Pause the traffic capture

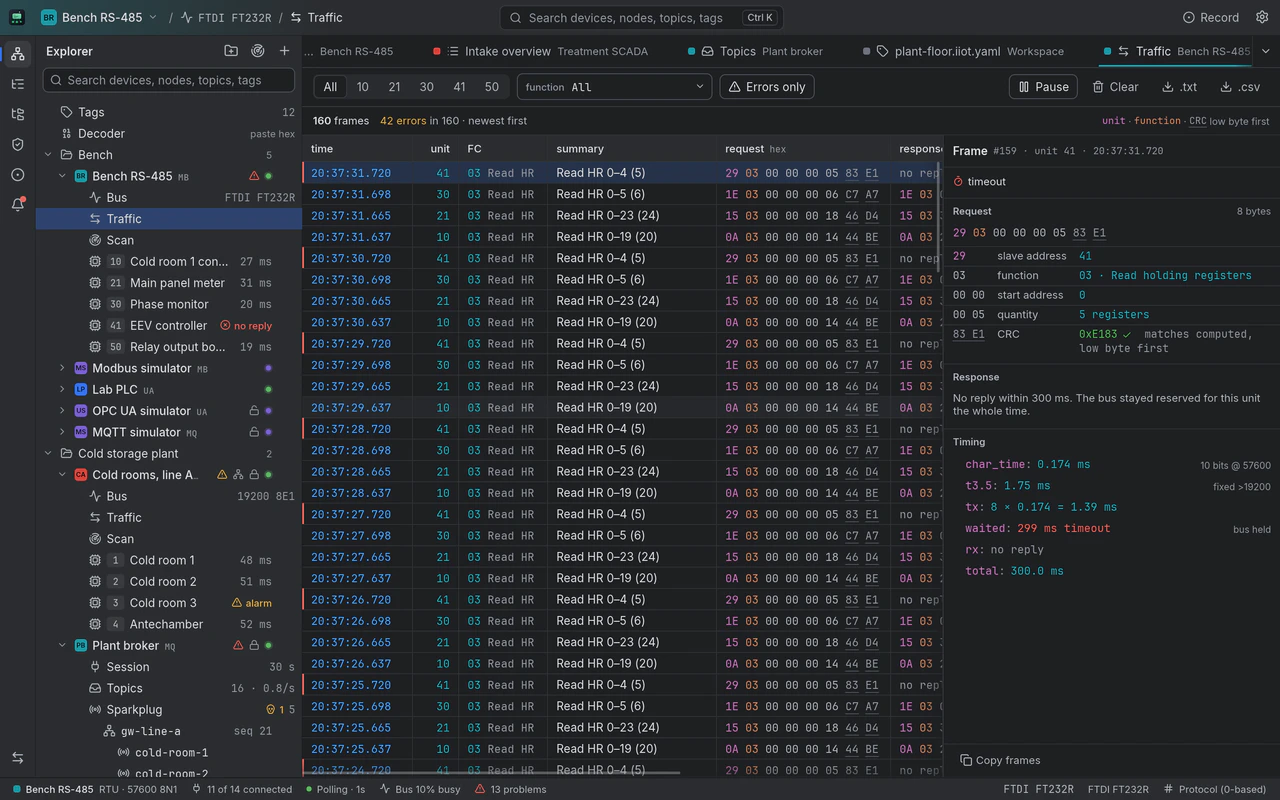(x=1043, y=87)
